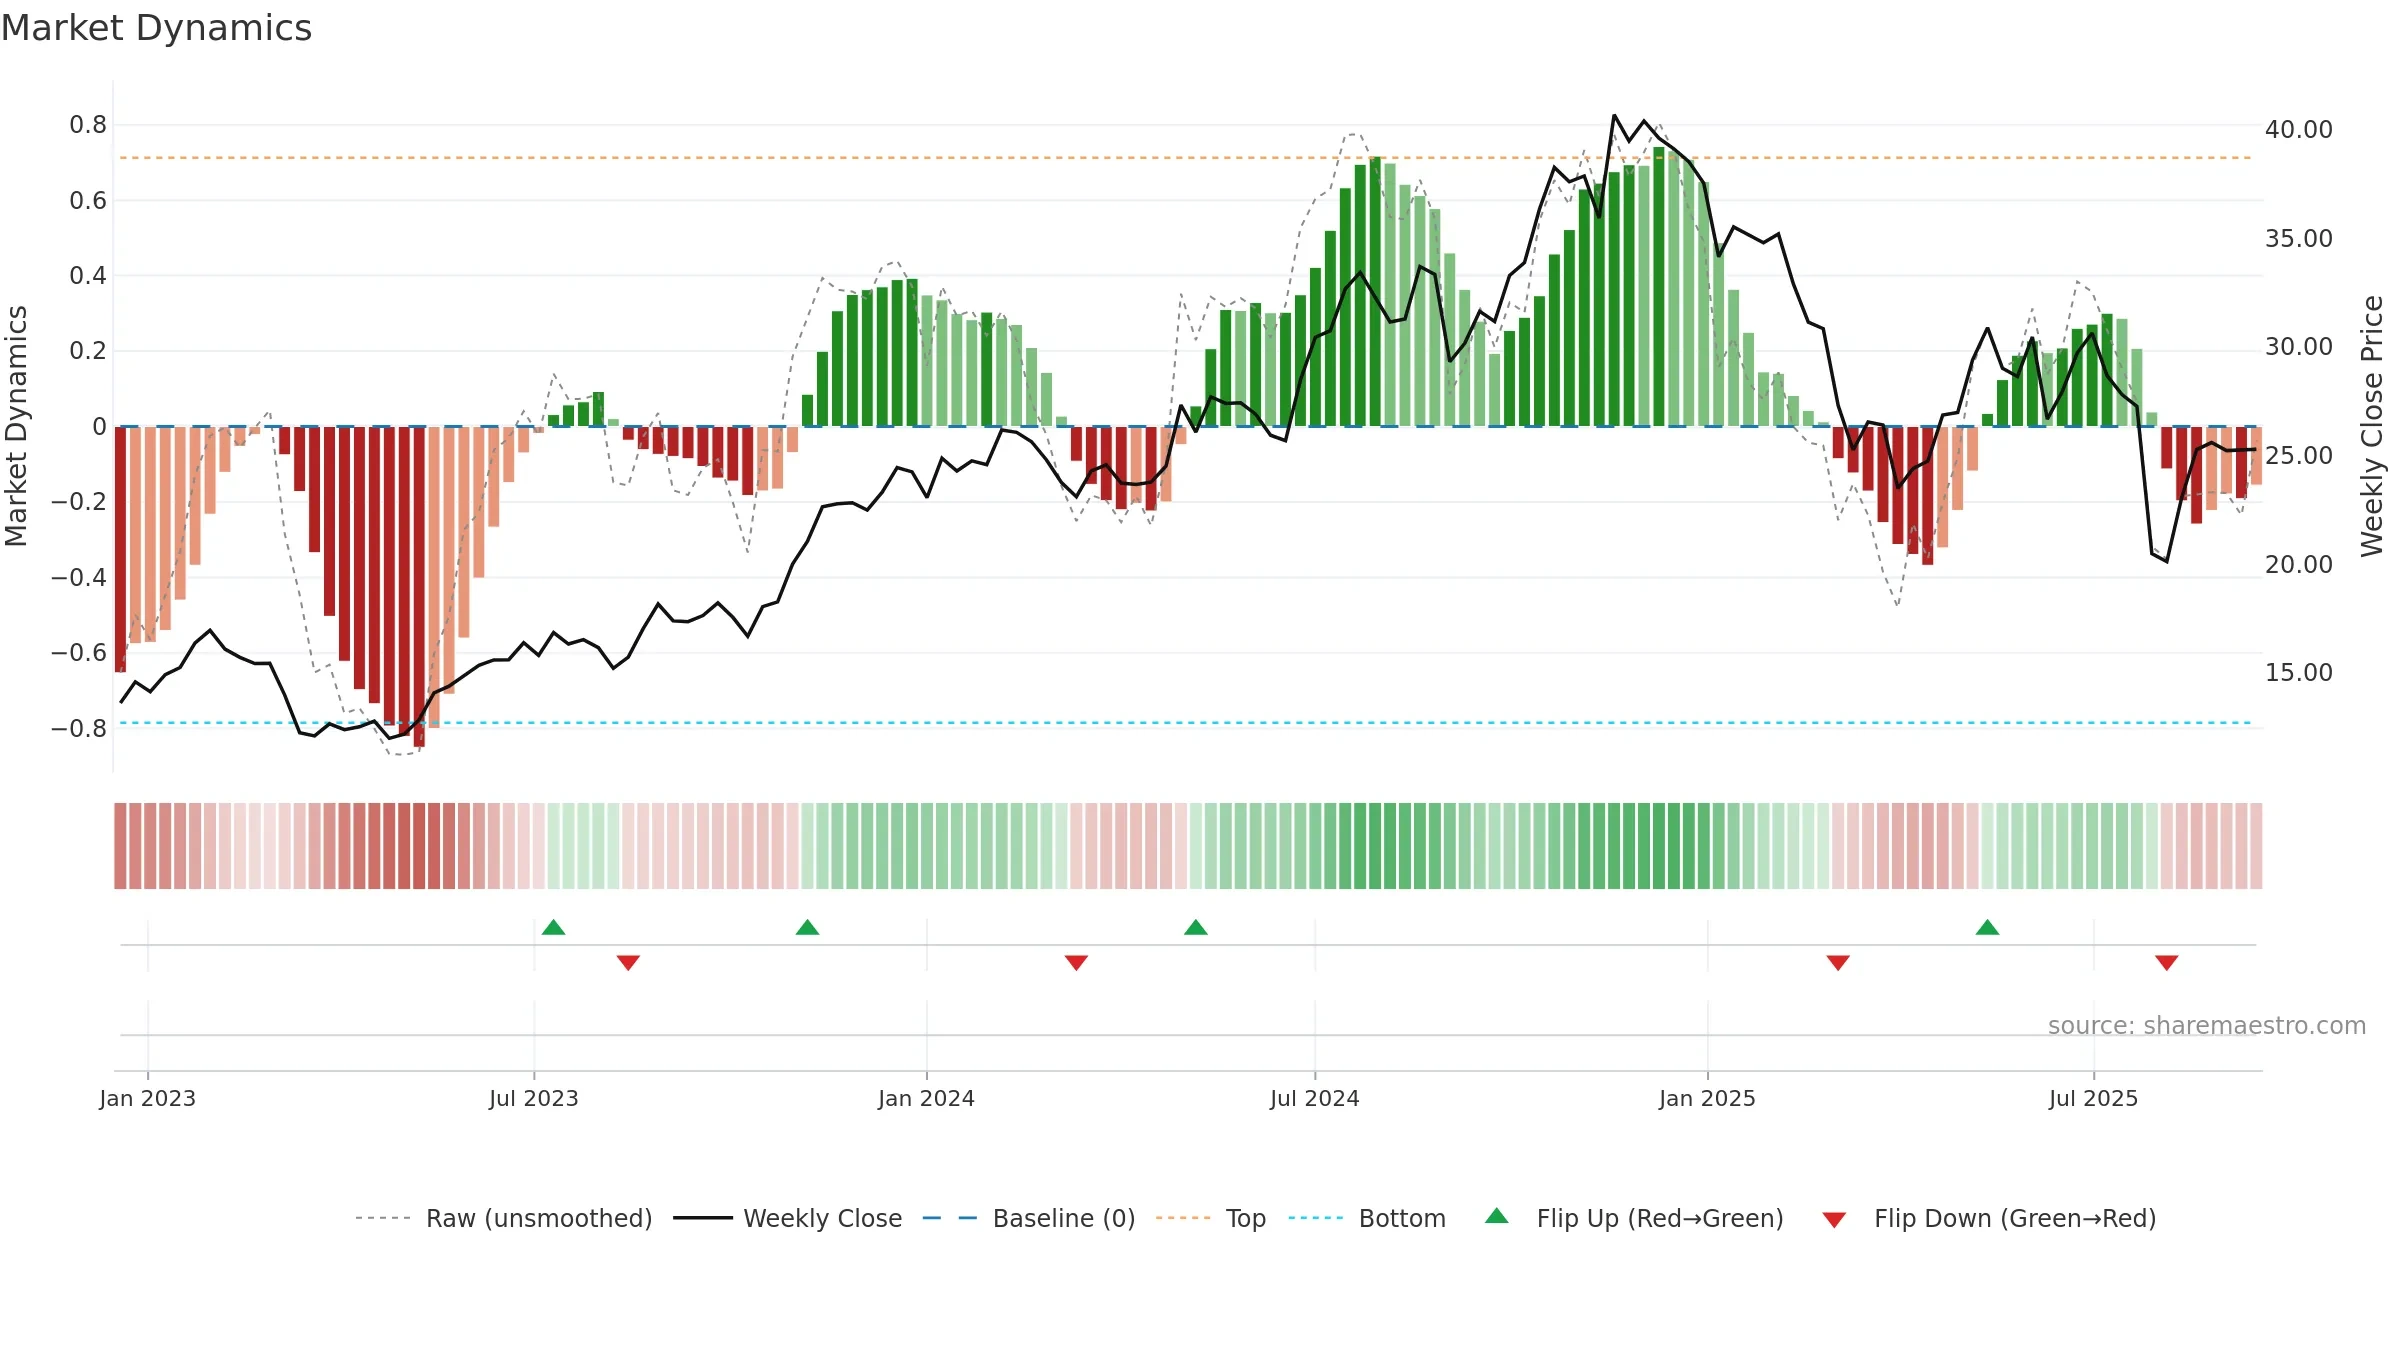Click the 0.2 left axis tick label
2400x1350 pixels.
(x=88, y=351)
